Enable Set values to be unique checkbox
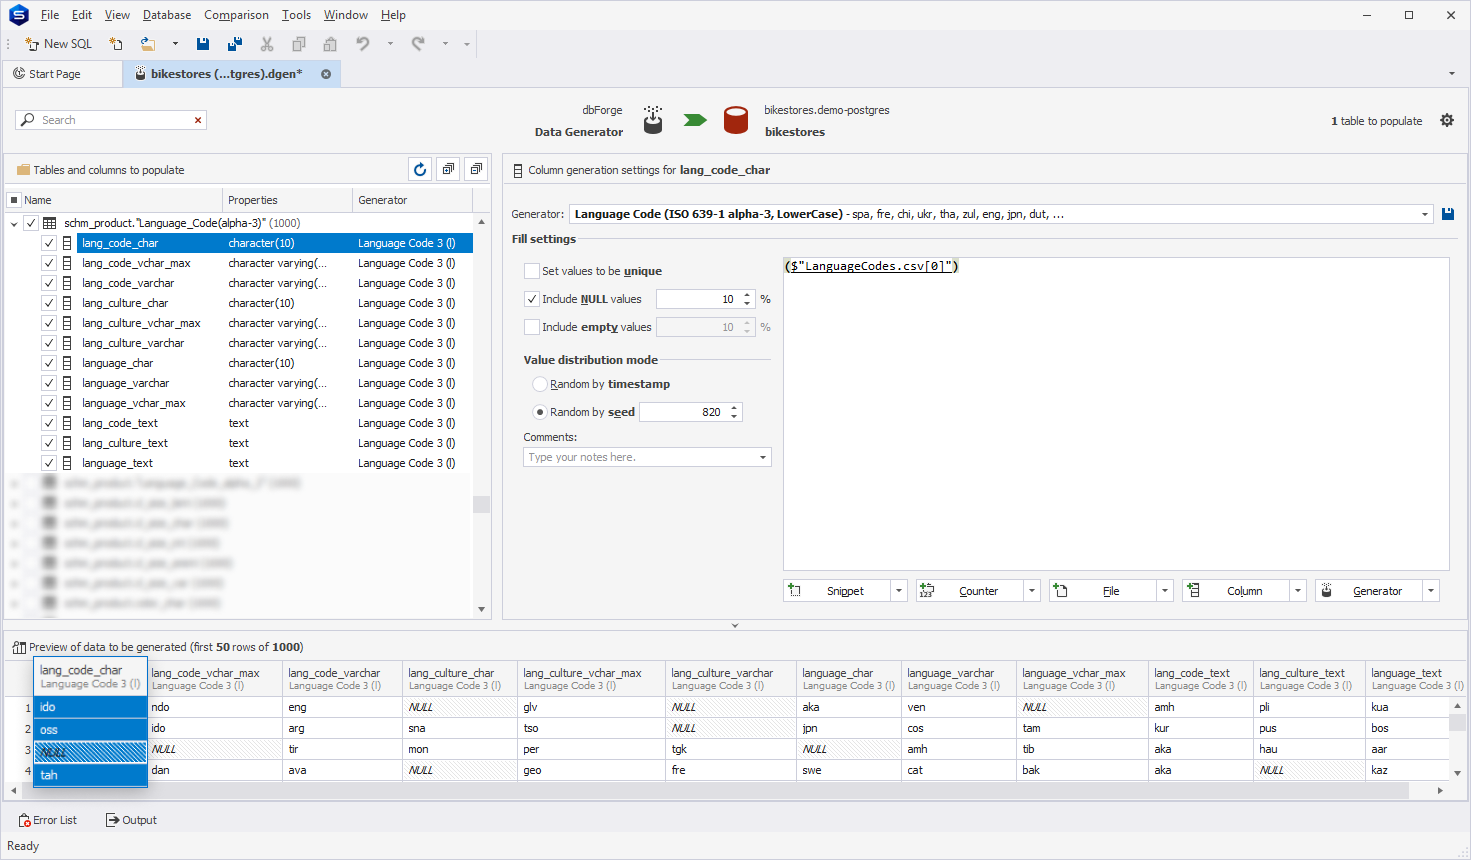The image size is (1471, 860). tap(532, 271)
